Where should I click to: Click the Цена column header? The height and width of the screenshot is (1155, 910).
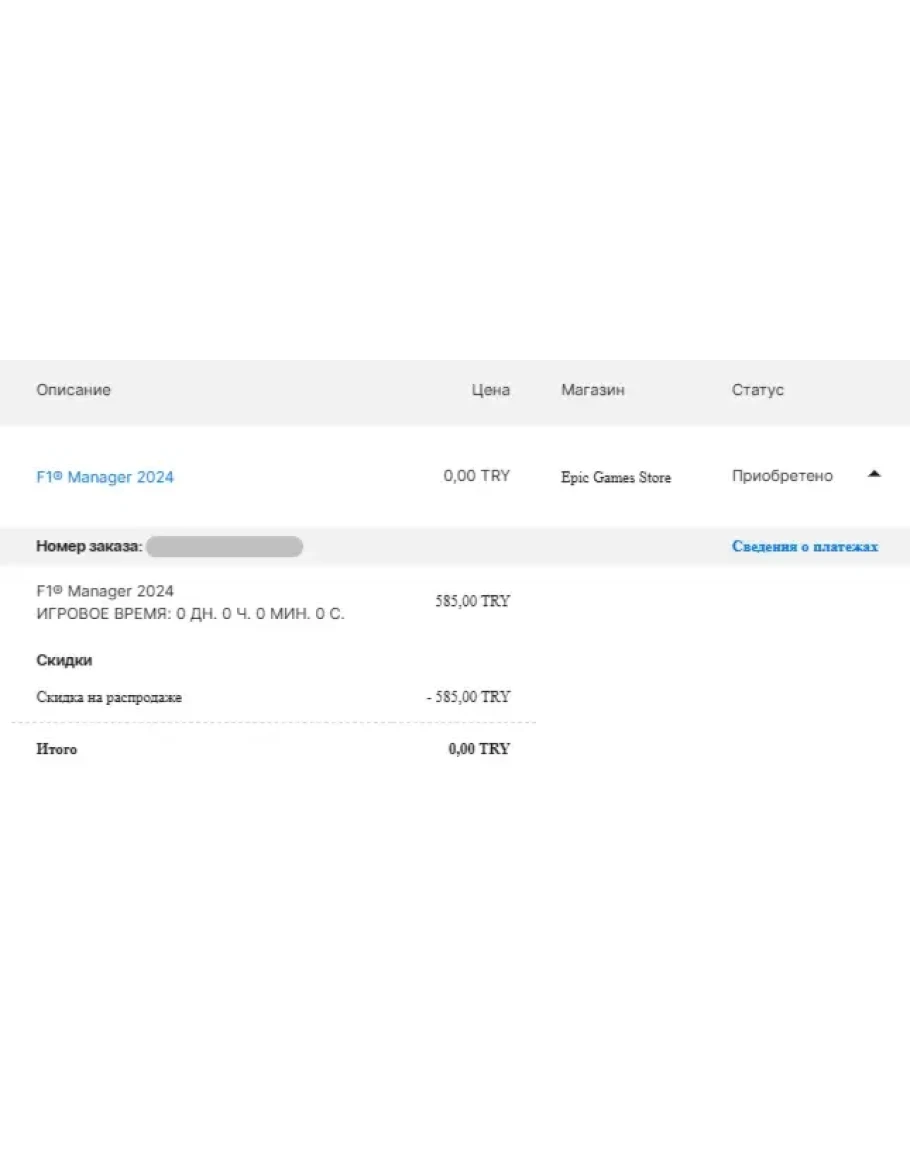(x=490, y=390)
